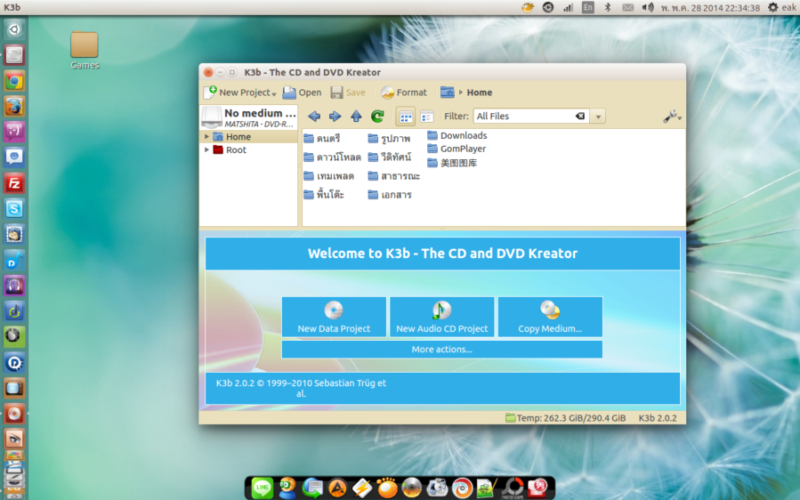Click the New Project toolbar icon
The image size is (800, 500).
210,92
